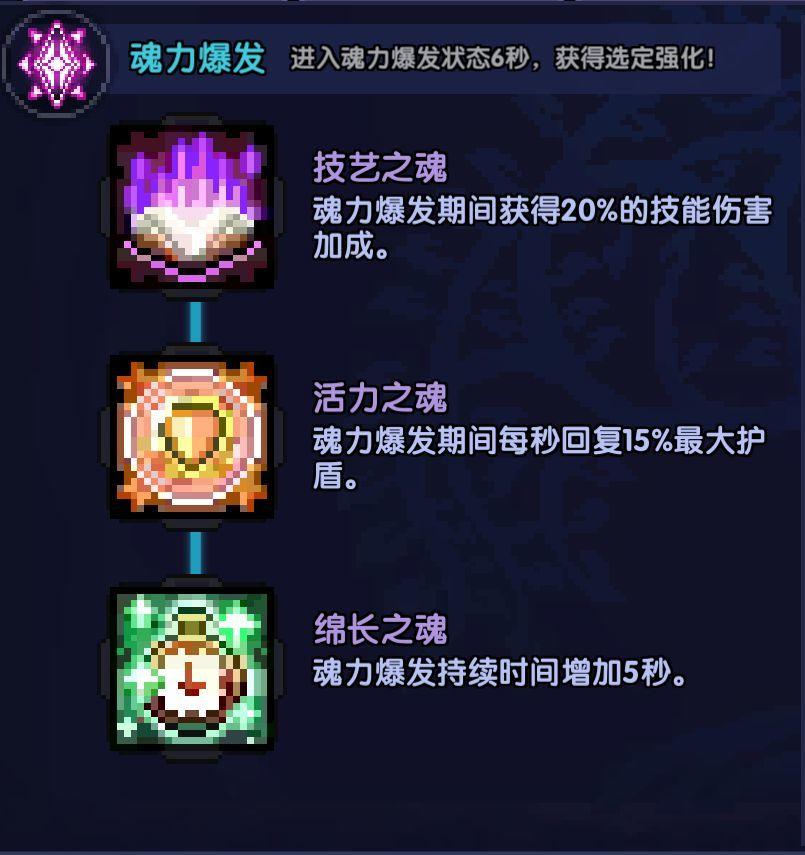
Task: Click the 6秒 duration in header text
Action: (x=509, y=58)
